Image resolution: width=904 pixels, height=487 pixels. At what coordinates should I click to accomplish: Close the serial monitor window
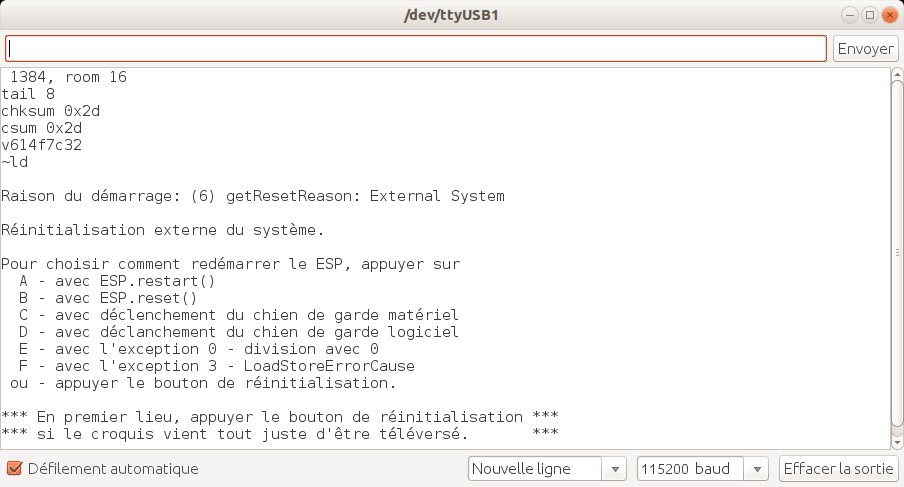(888, 15)
